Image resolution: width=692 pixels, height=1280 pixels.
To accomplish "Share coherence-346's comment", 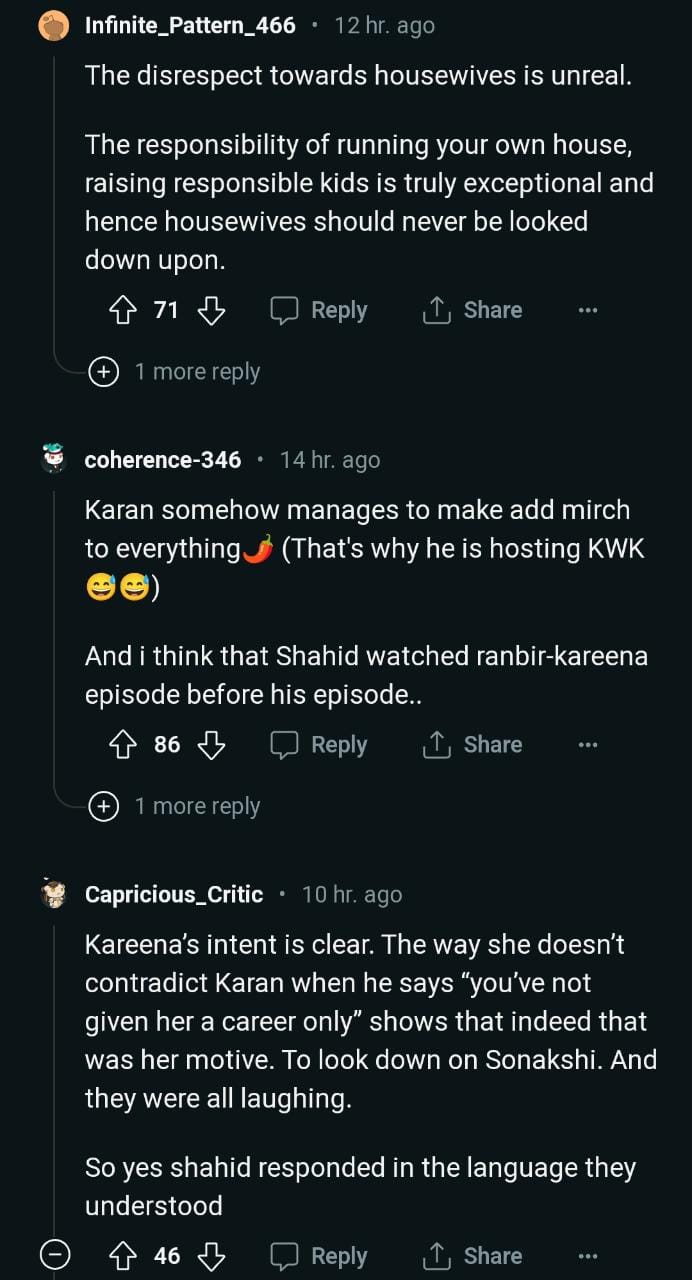I will (x=473, y=745).
